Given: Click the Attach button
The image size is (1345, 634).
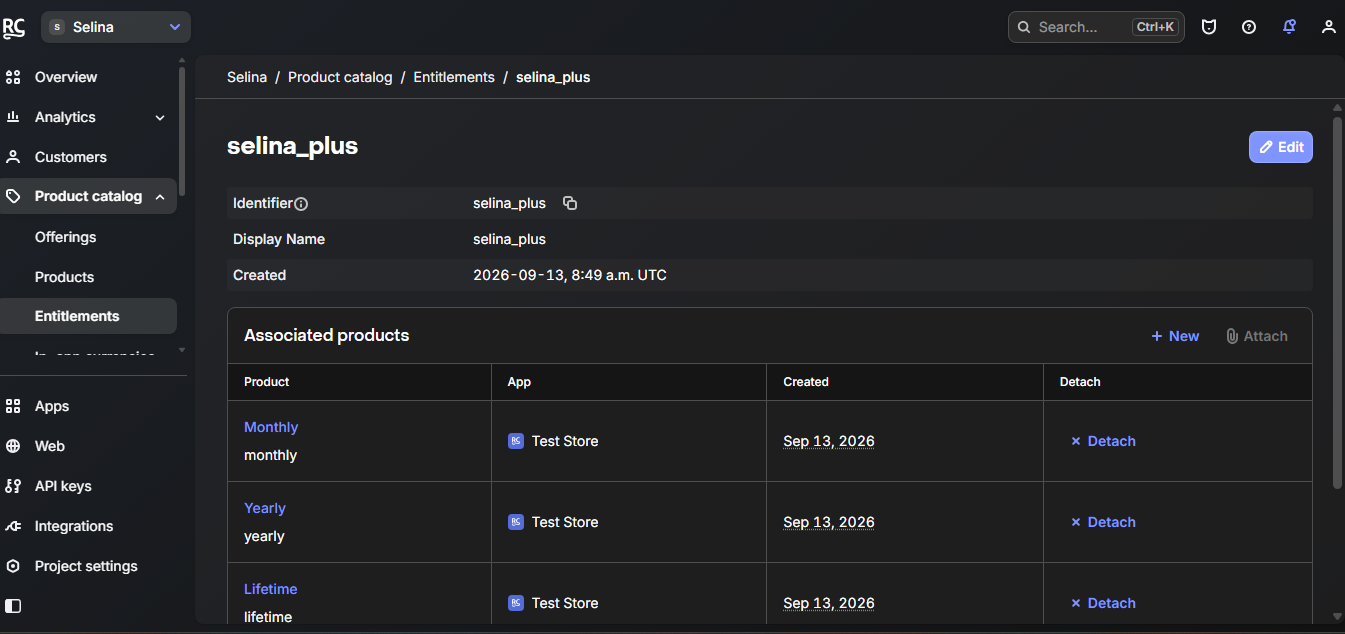Looking at the screenshot, I should coord(1257,336).
